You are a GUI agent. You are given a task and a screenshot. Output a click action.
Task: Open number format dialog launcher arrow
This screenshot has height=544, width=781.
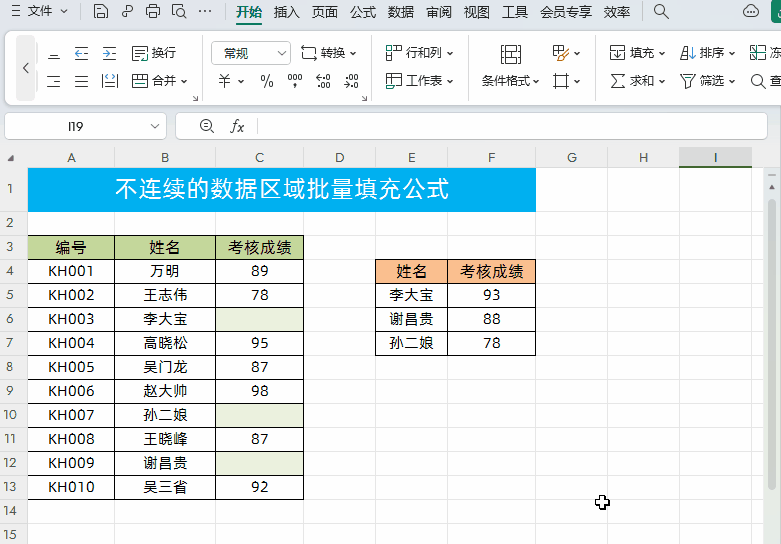[x=364, y=98]
